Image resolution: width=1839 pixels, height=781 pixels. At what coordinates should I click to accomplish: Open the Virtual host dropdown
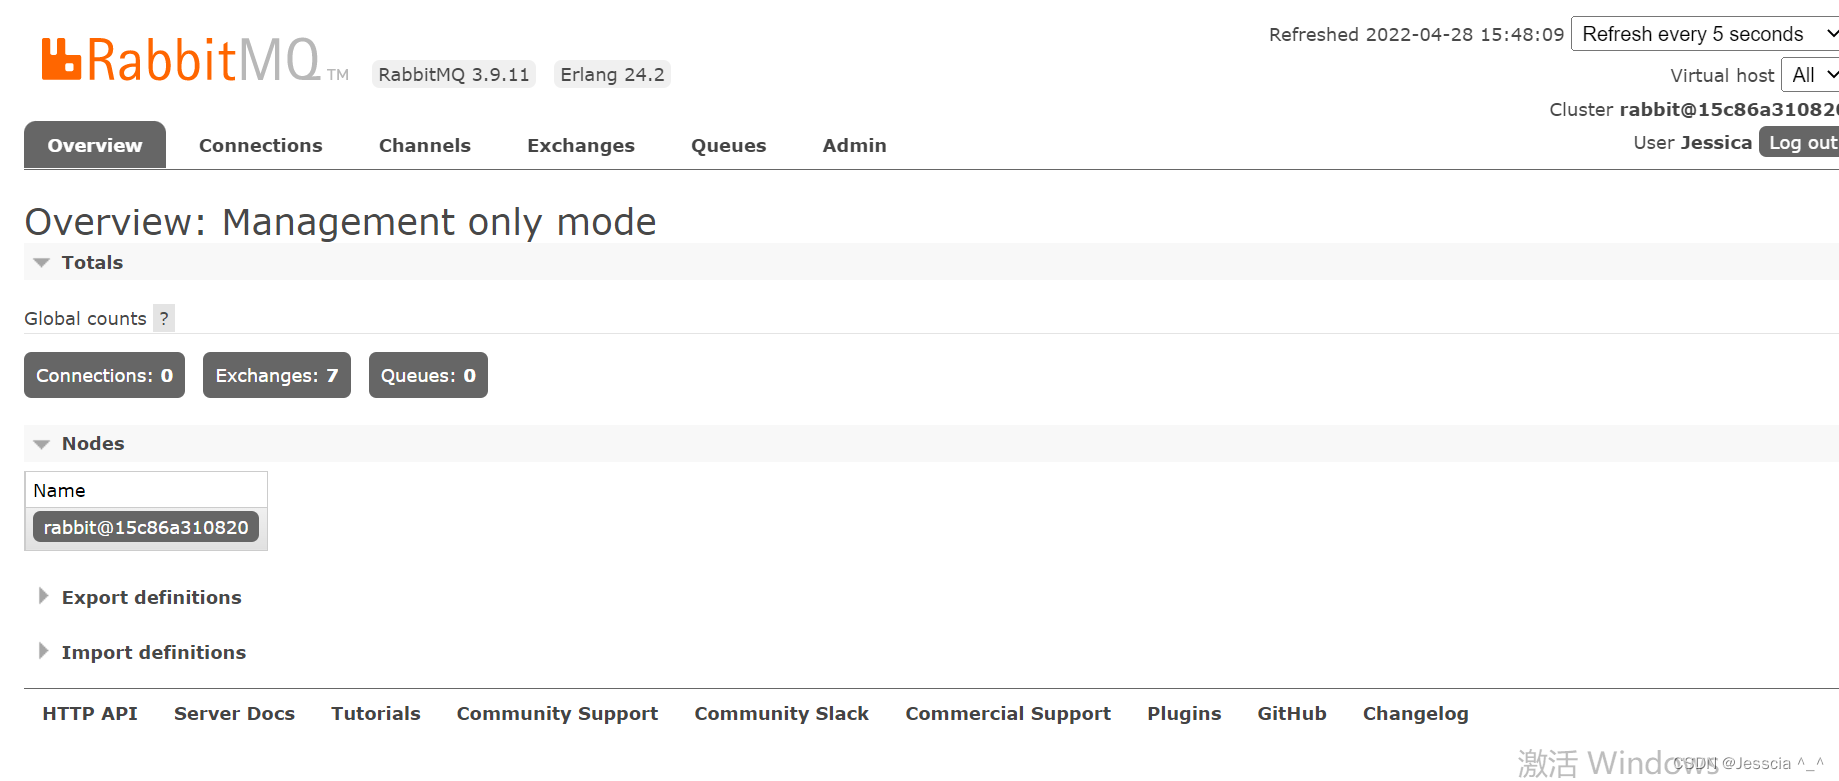coord(1810,75)
